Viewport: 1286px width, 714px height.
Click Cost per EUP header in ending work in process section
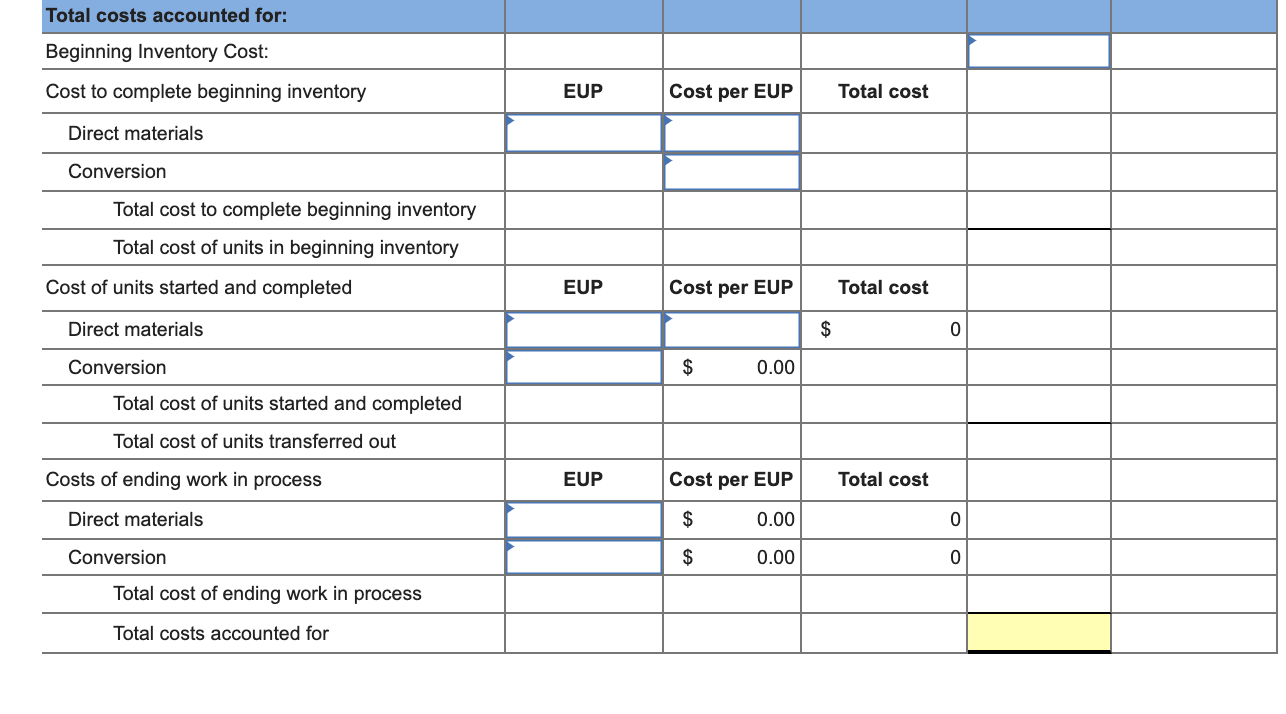click(x=731, y=479)
